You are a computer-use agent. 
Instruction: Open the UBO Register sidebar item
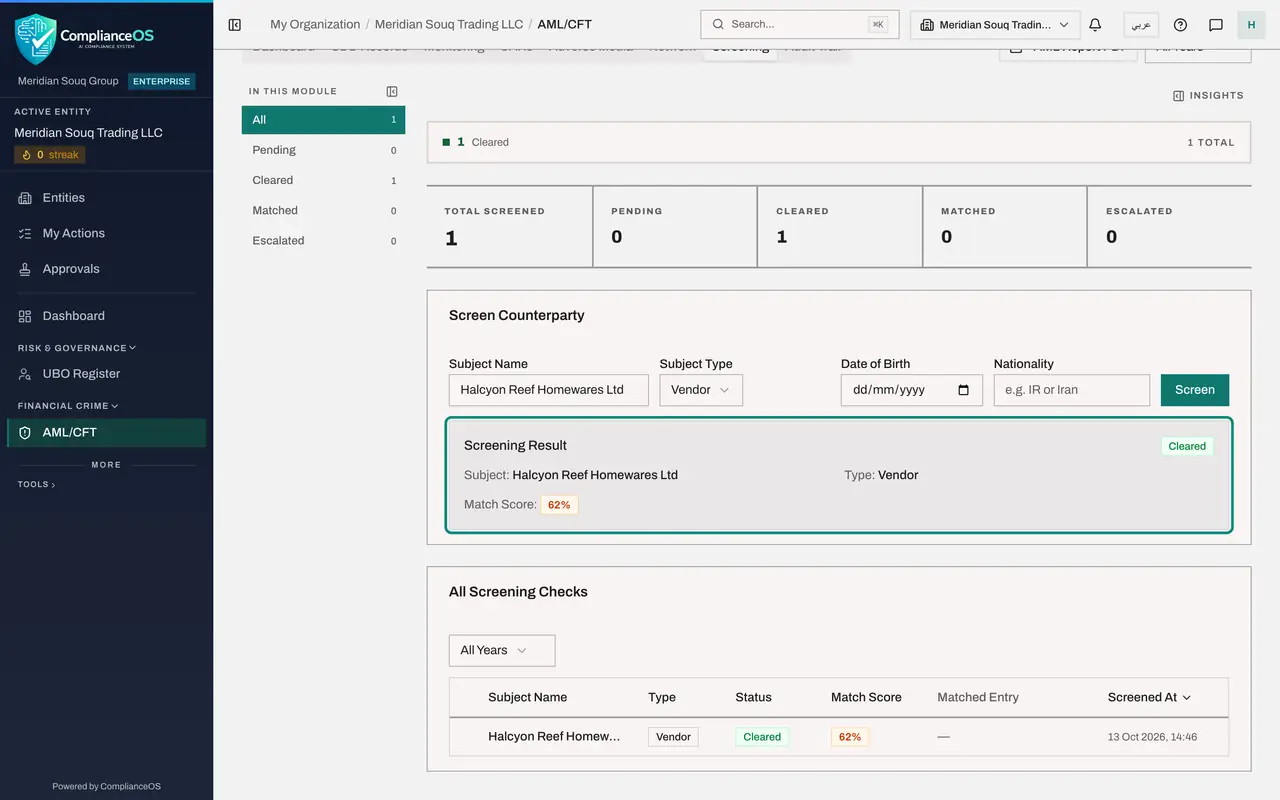click(106, 374)
